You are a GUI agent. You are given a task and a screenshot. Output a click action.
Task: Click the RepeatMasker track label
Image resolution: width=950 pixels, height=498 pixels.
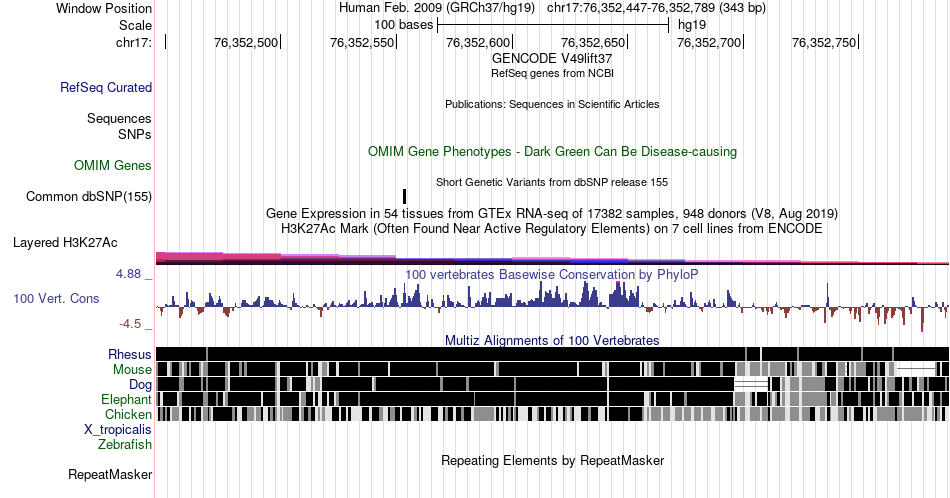[110, 474]
